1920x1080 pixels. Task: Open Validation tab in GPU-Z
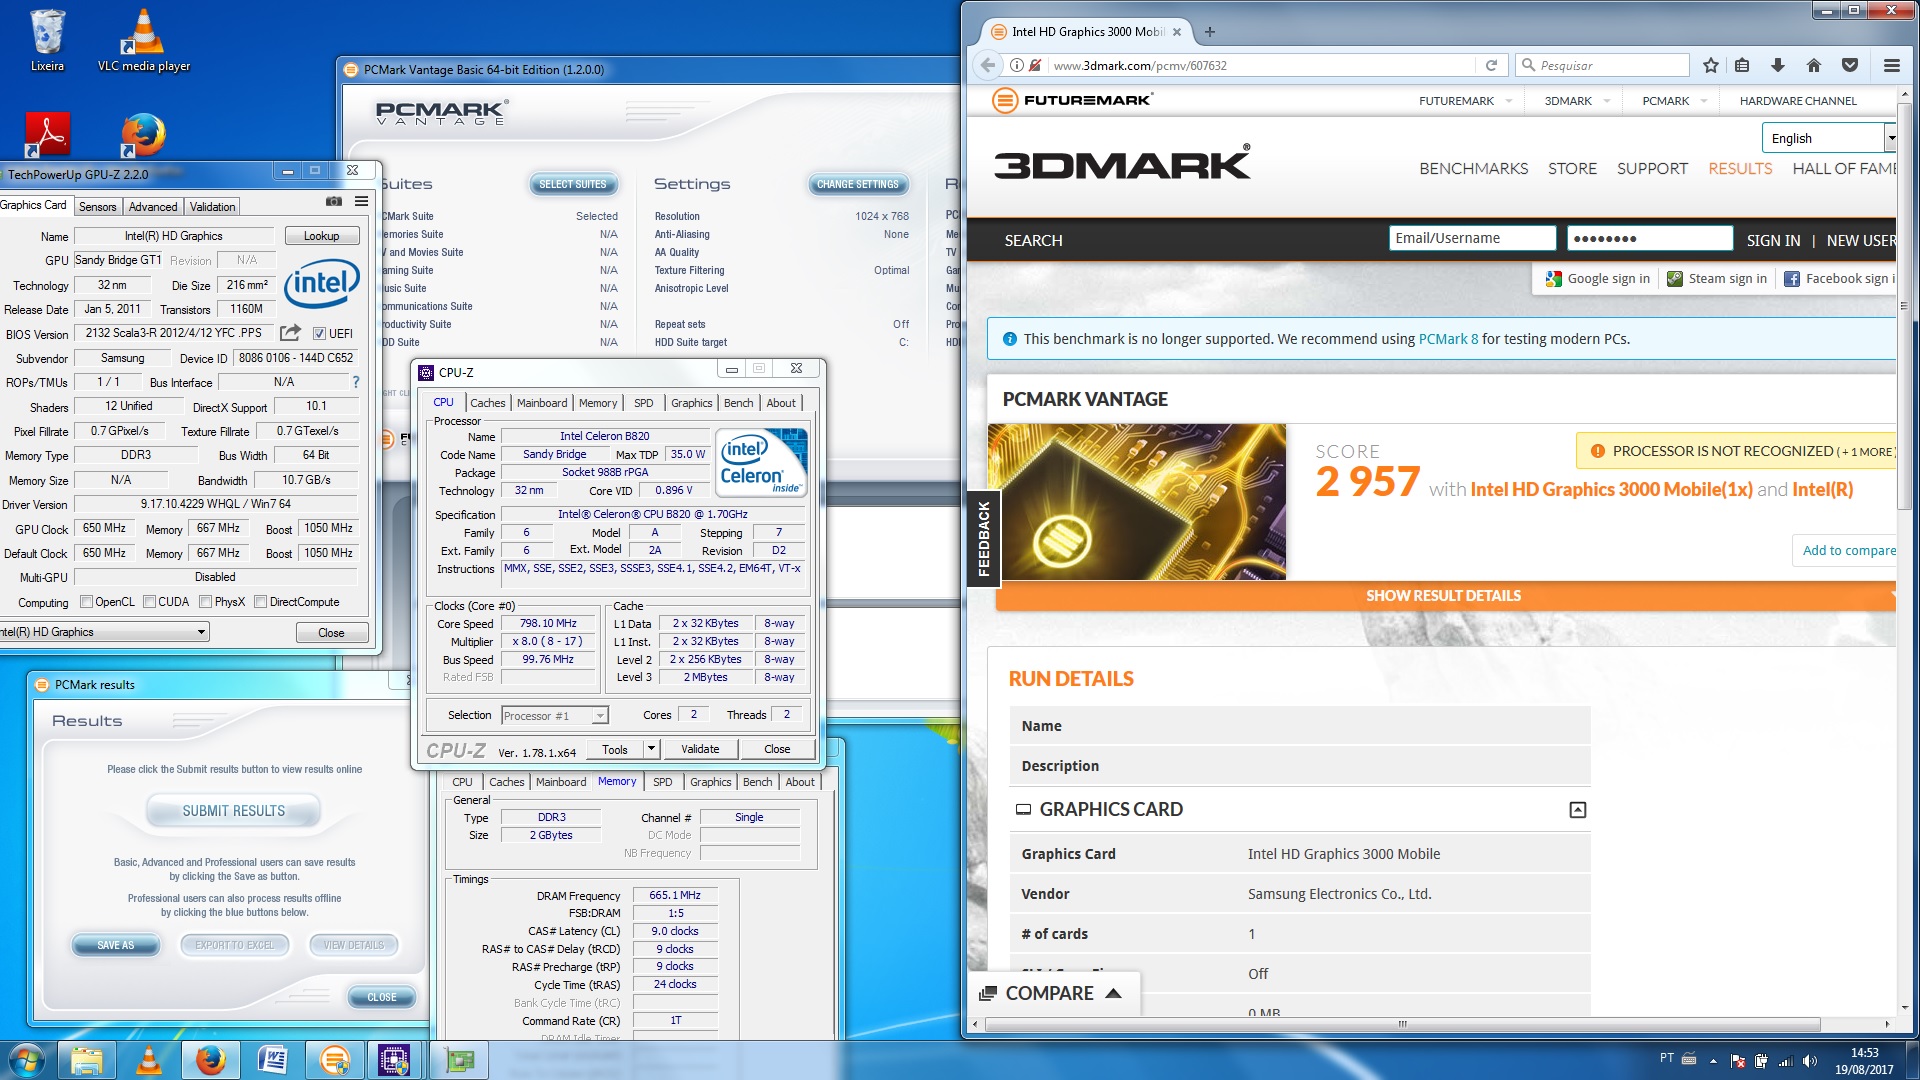213,207
